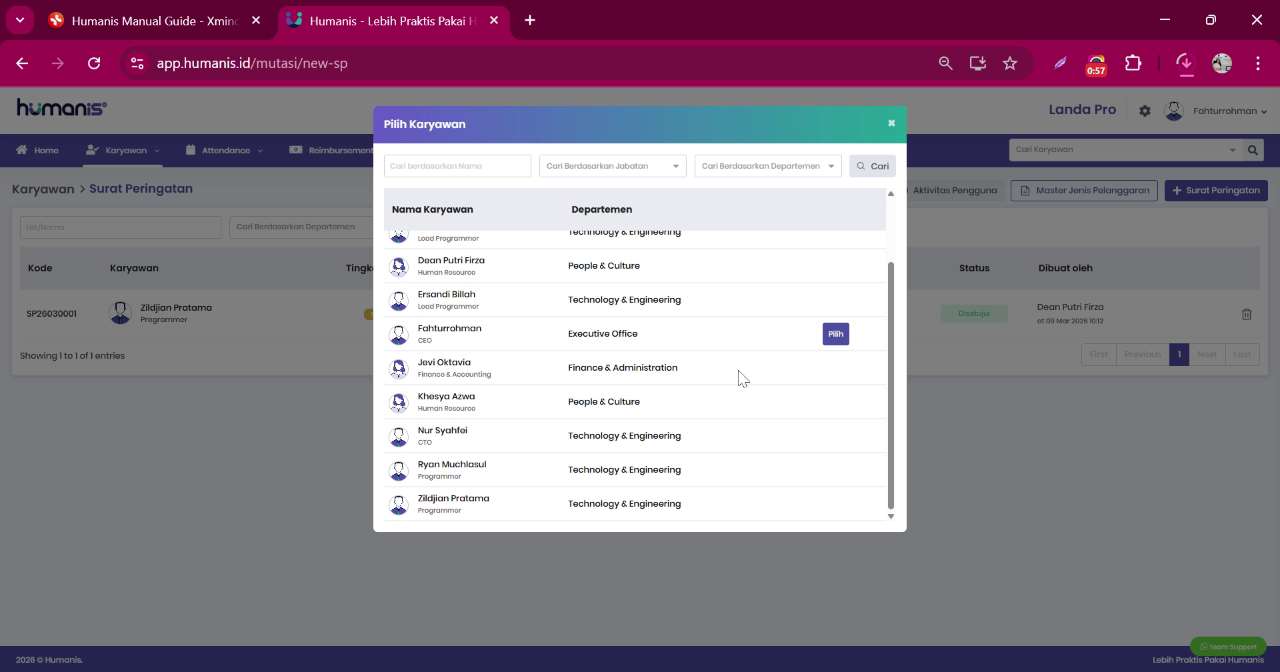Image resolution: width=1280 pixels, height=672 pixels.
Task: Open Cari Berdasarkan Departemen dropdown in dialog
Action: click(768, 166)
